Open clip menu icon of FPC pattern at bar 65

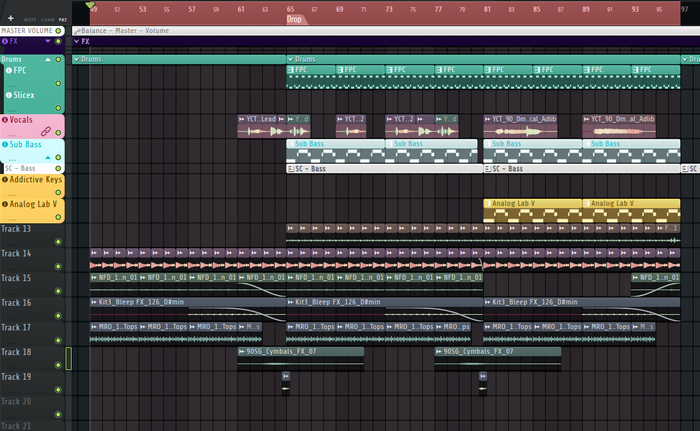291,70
